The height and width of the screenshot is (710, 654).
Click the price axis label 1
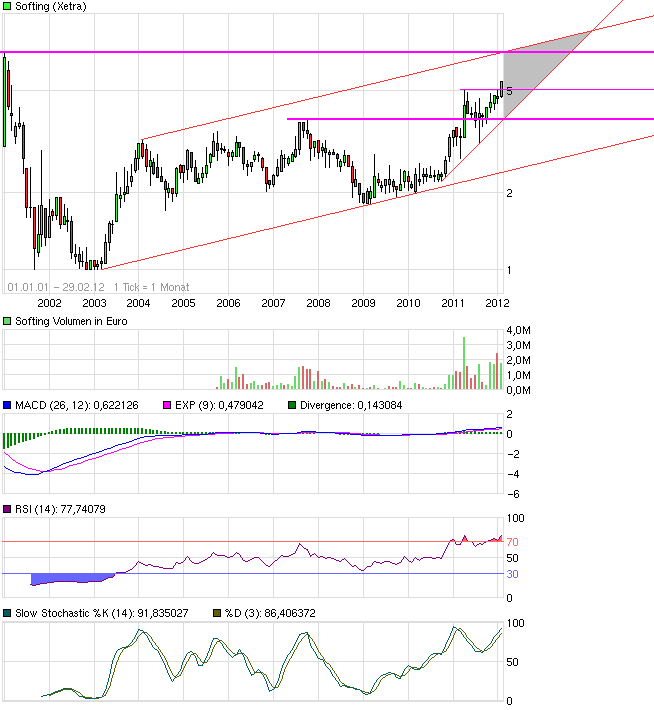coord(510,270)
